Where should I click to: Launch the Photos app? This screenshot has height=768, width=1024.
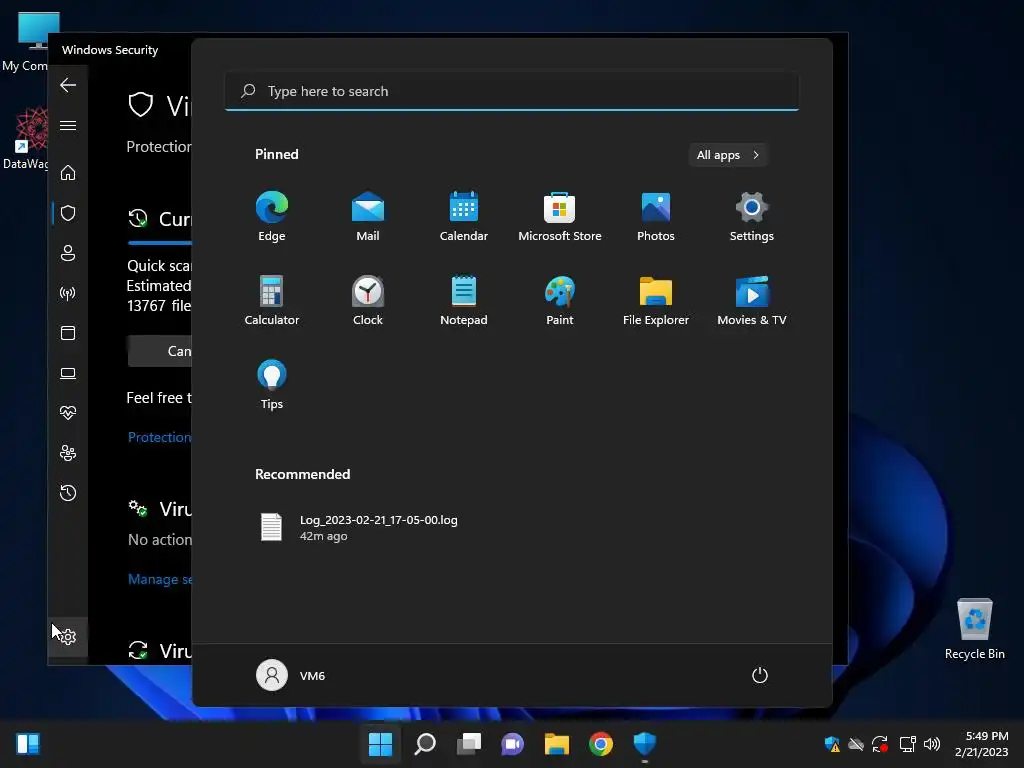point(656,216)
